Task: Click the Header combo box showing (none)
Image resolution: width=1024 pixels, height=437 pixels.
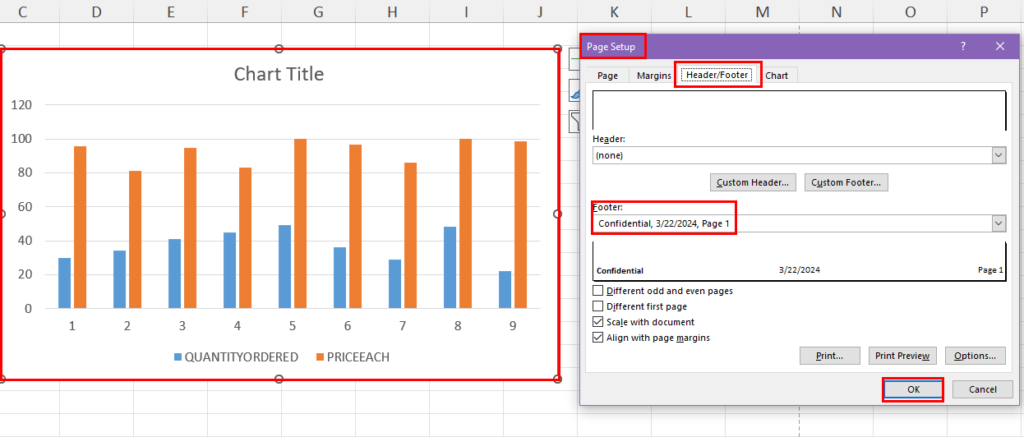Action: 799,155
